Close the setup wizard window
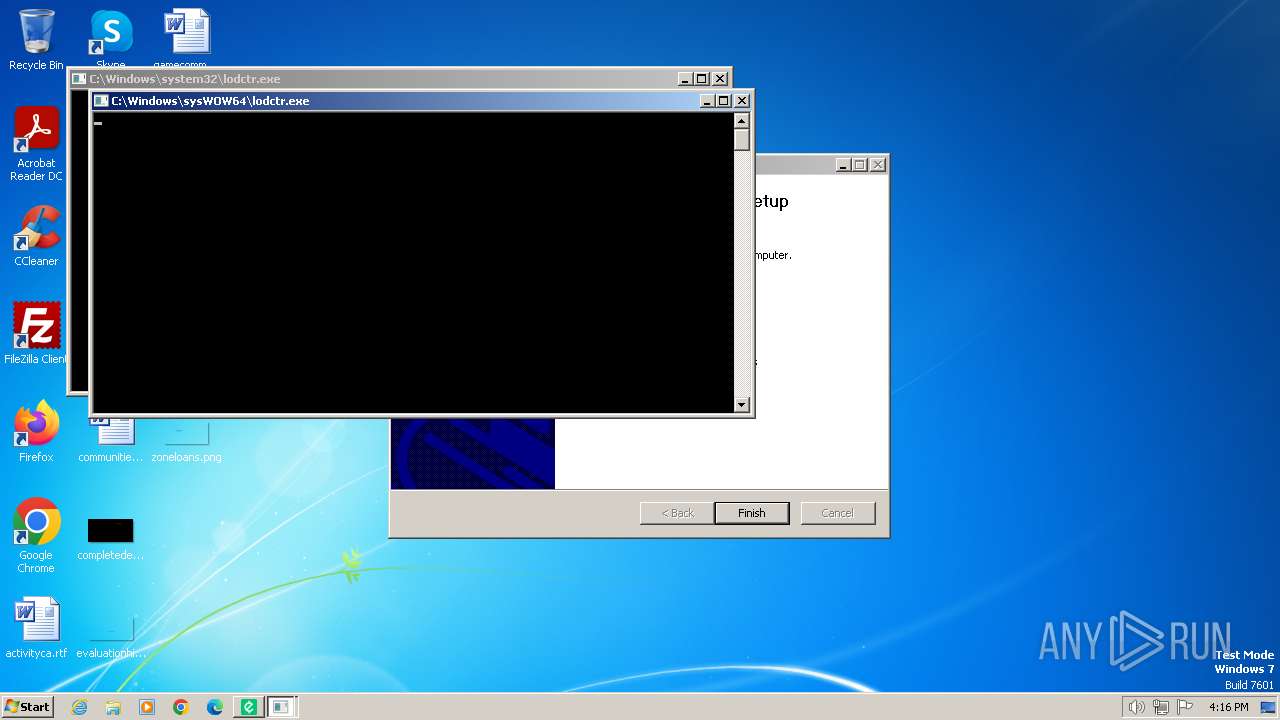 (x=878, y=165)
